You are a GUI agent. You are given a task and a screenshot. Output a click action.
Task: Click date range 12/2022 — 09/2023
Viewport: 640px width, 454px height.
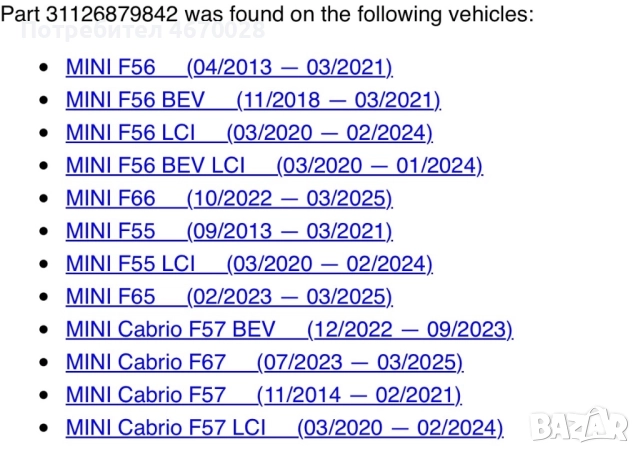pyautogui.click(x=409, y=330)
